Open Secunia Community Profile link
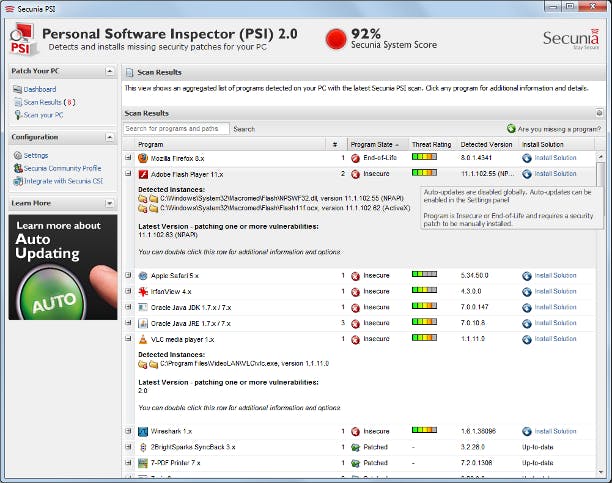The image size is (612, 483). click(62, 168)
